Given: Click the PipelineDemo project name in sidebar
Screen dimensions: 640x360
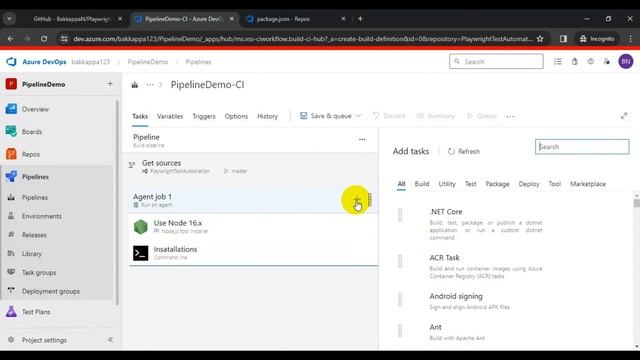Looking at the screenshot, I should (43, 84).
